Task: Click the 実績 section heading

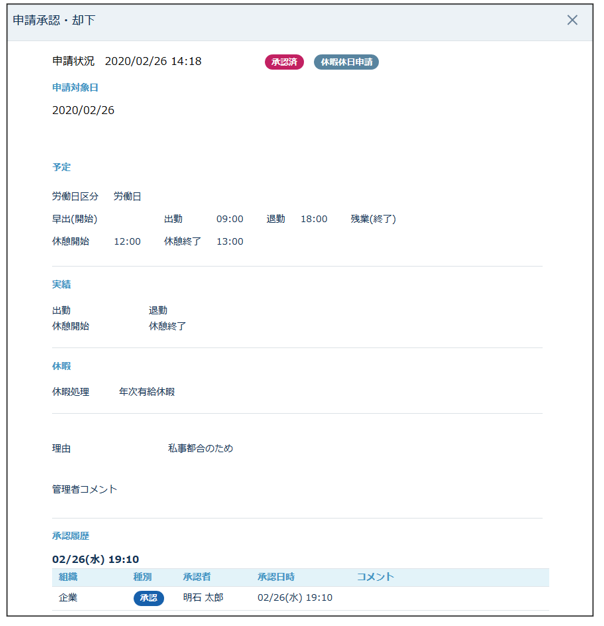Action: coord(62,285)
